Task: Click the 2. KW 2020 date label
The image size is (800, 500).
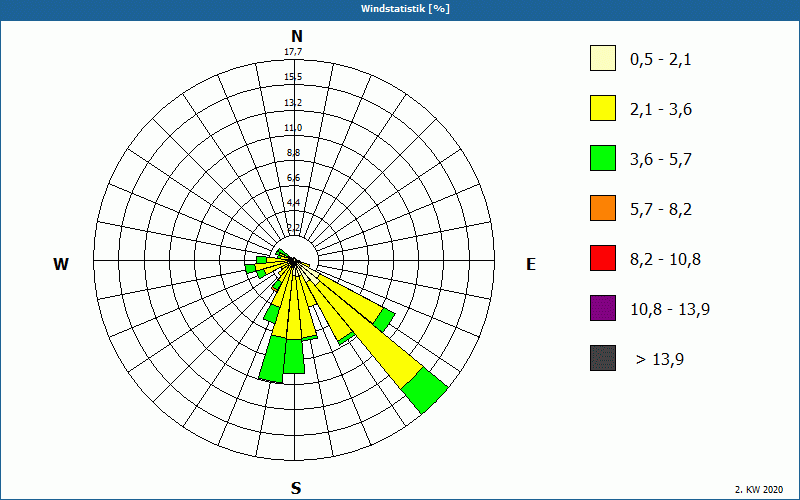Action: [x=759, y=490]
